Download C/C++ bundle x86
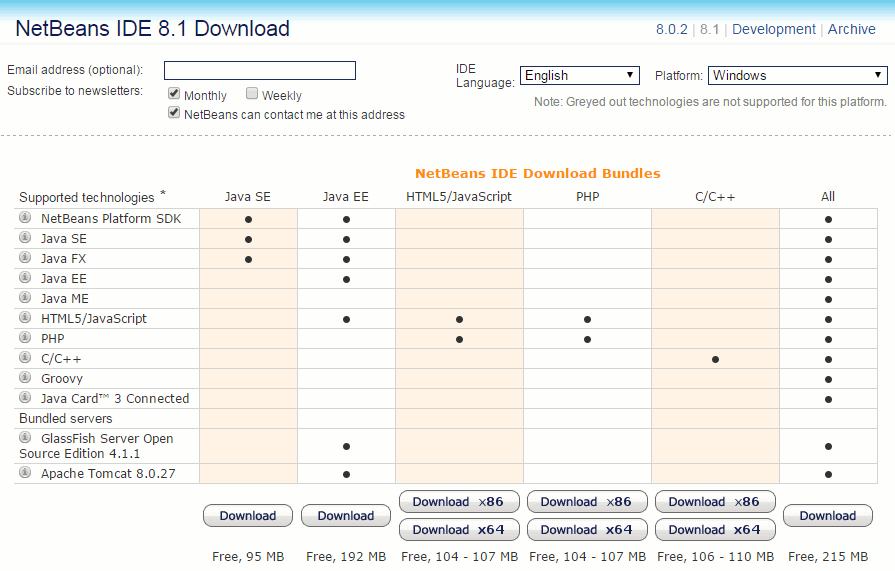 coord(715,502)
